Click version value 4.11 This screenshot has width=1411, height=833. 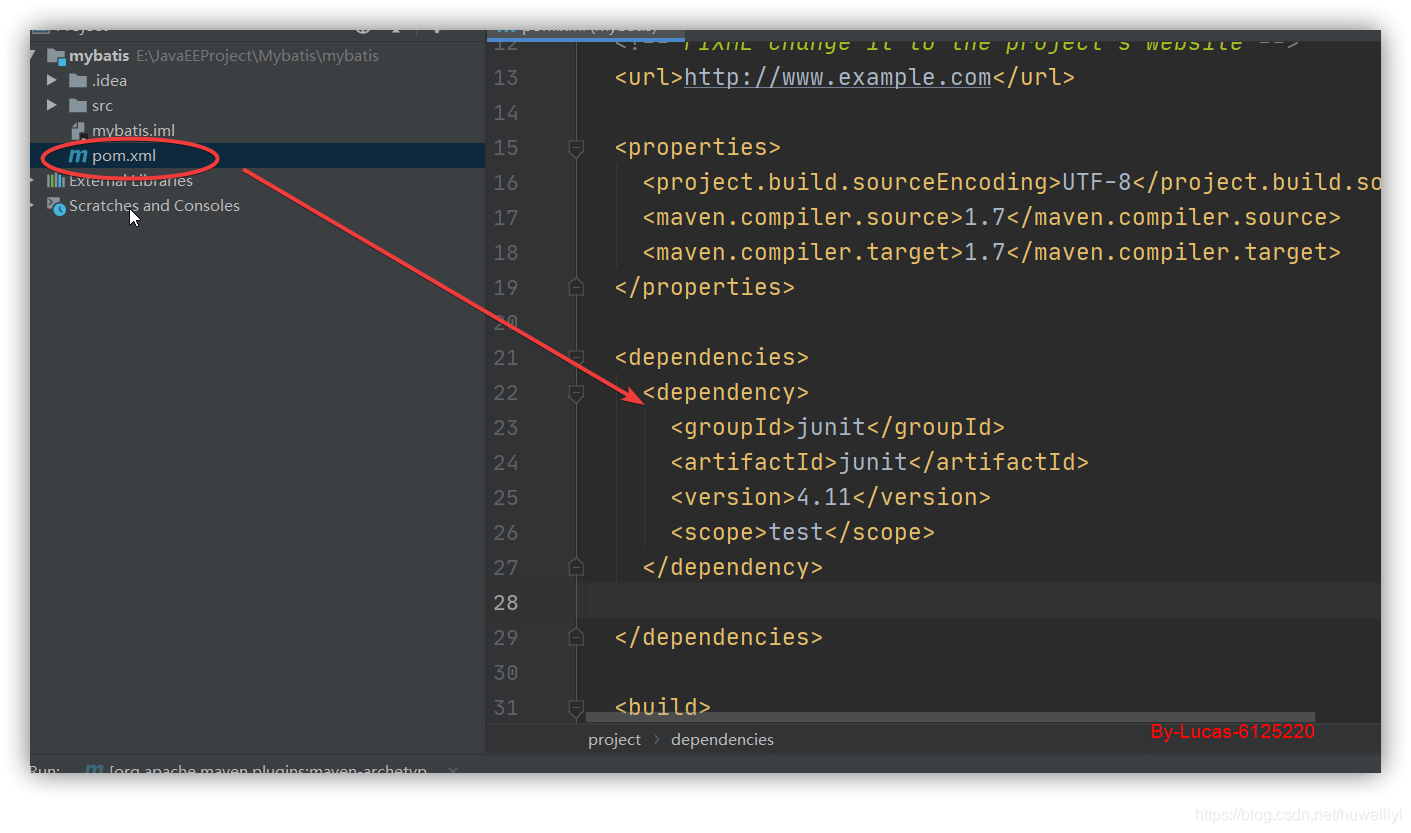824,497
